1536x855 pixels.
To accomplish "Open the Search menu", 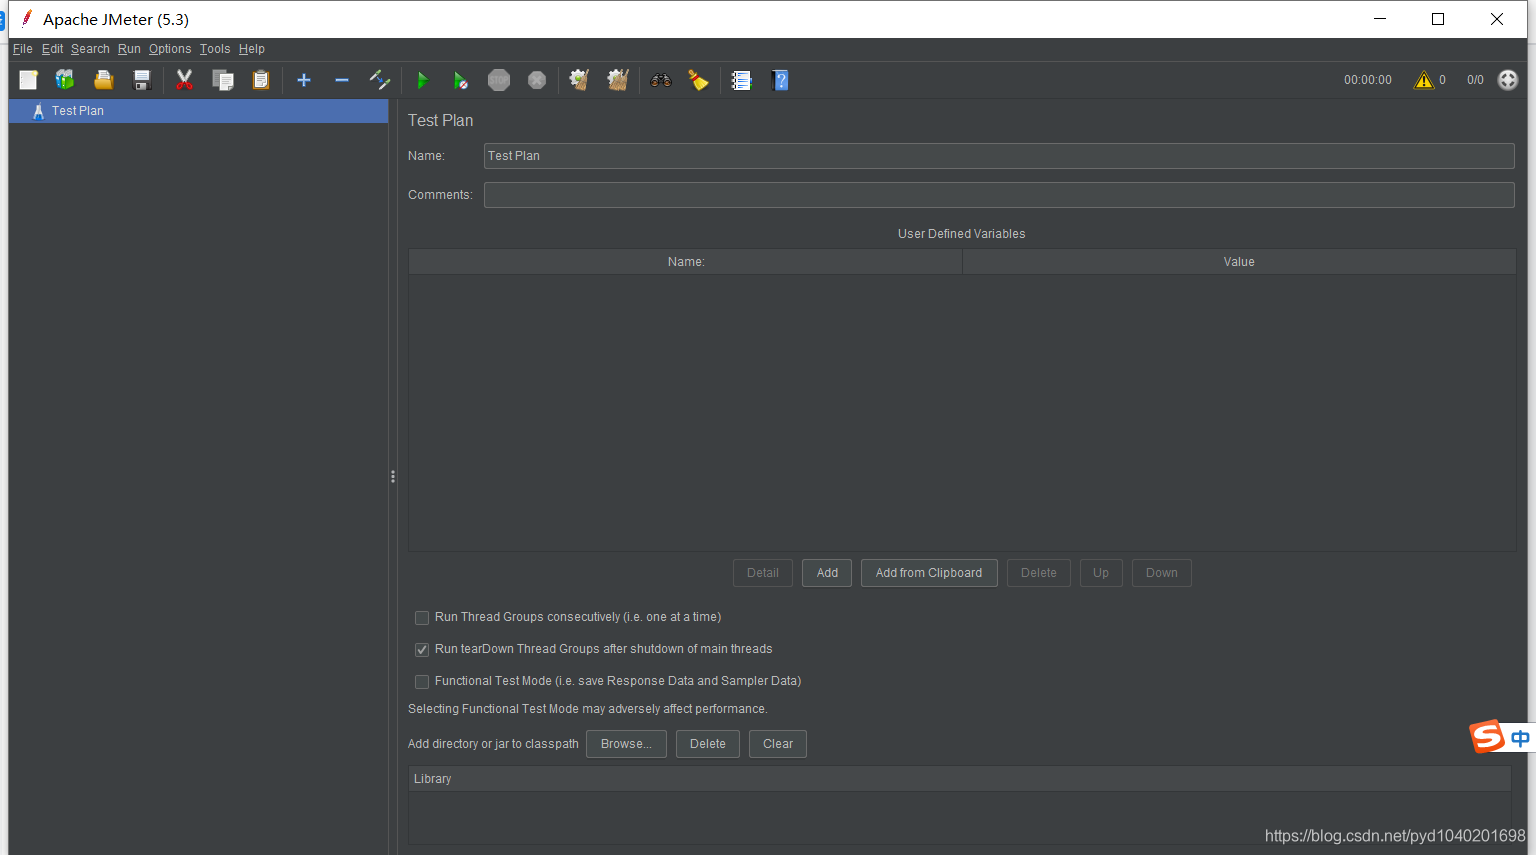I will click(90, 49).
